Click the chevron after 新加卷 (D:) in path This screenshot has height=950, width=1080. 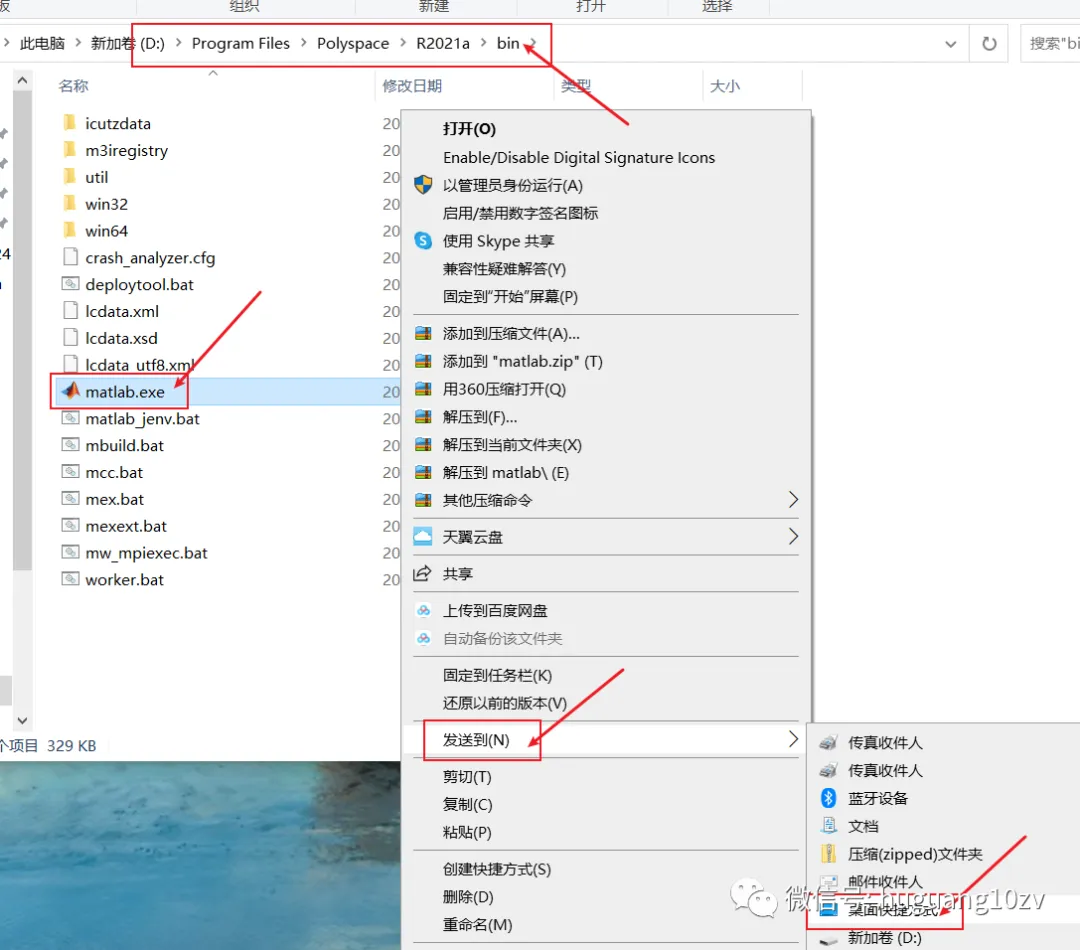click(178, 43)
